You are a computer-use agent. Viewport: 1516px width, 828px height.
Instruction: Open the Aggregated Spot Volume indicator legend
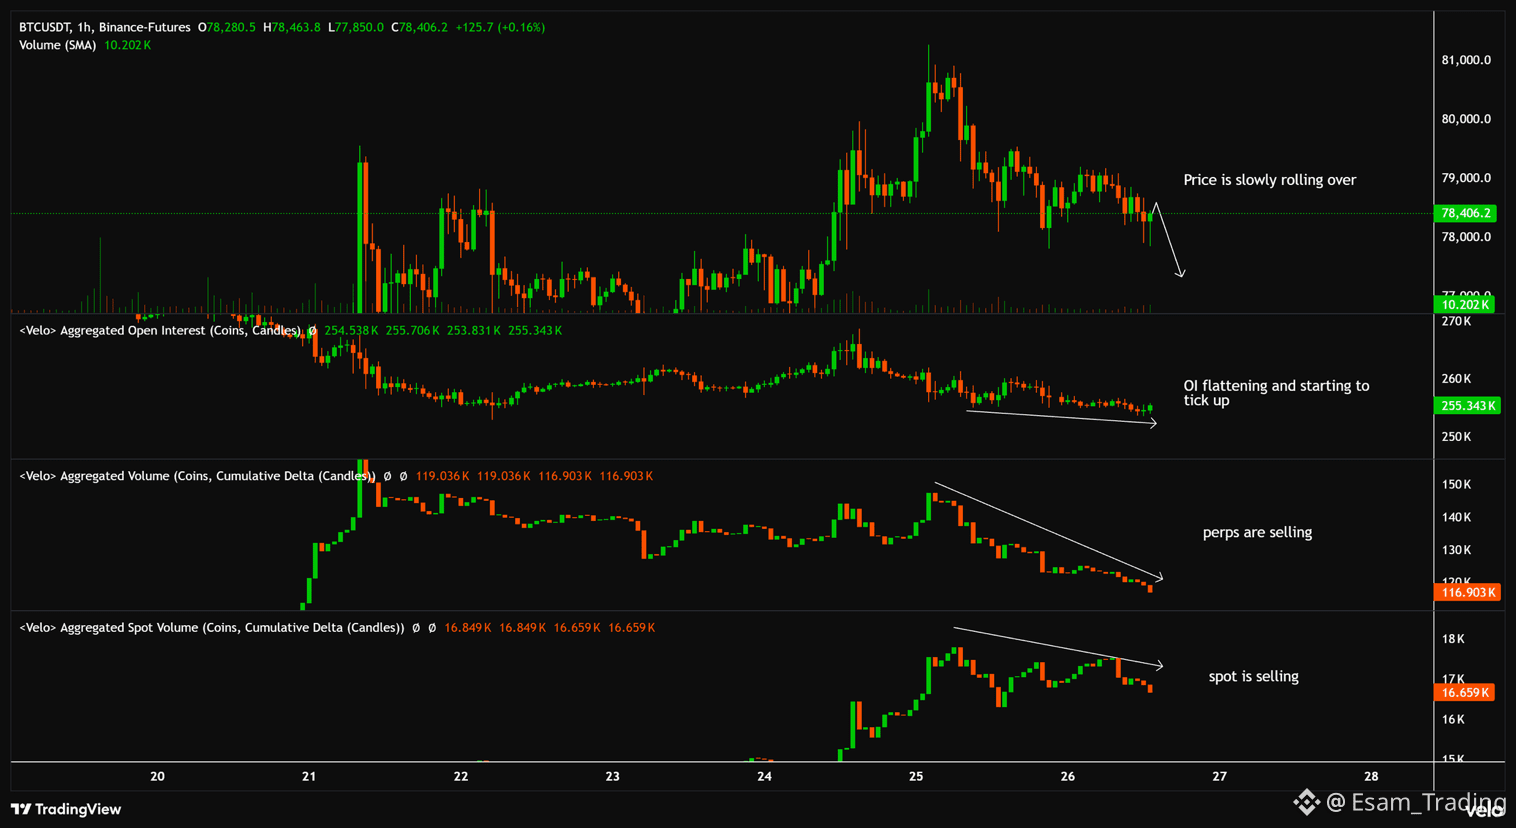coord(212,628)
